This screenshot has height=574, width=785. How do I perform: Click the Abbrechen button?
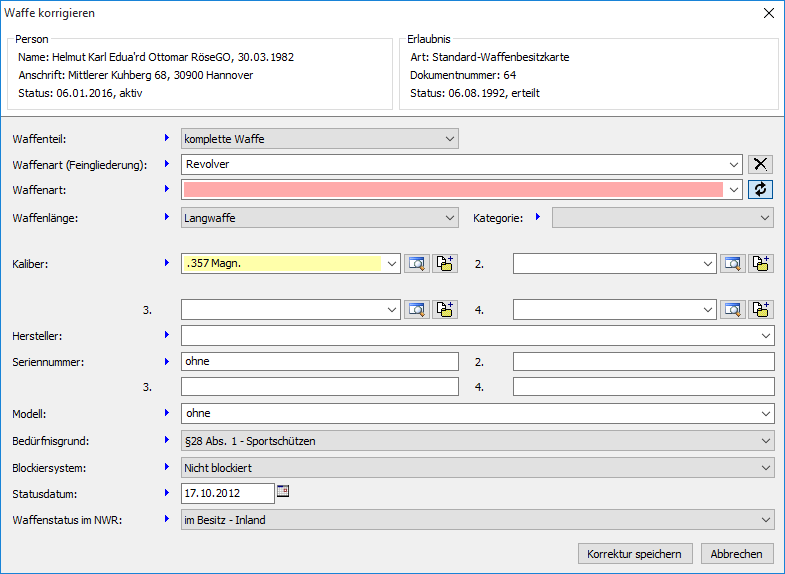(x=737, y=553)
